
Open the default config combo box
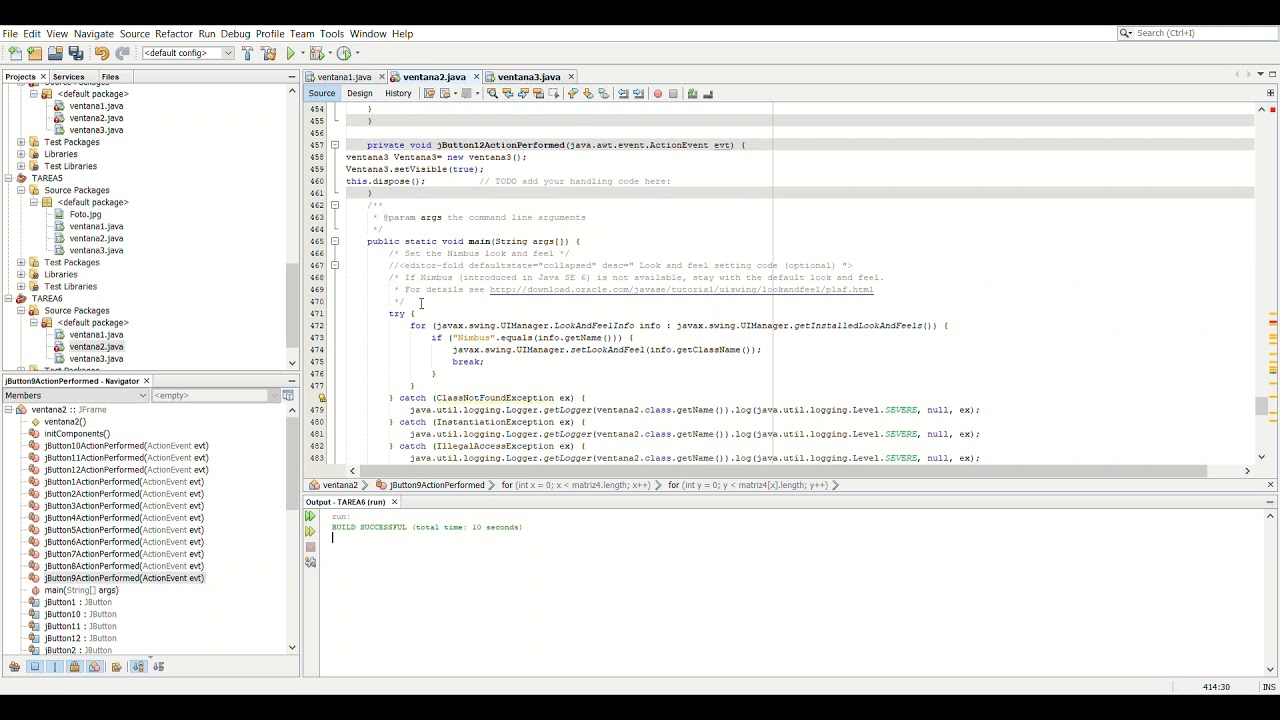click(188, 53)
